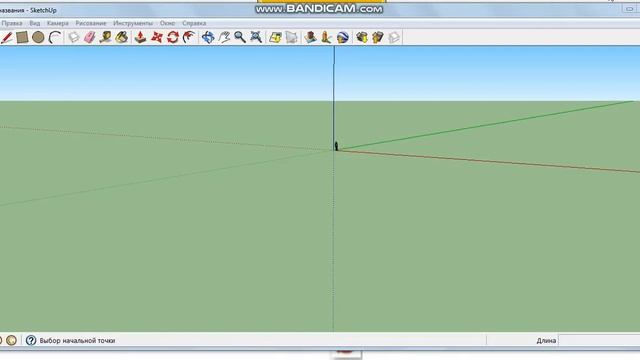This screenshot has width=640, height=360.
Task: Select the Push/Pull tool
Action: coord(140,38)
